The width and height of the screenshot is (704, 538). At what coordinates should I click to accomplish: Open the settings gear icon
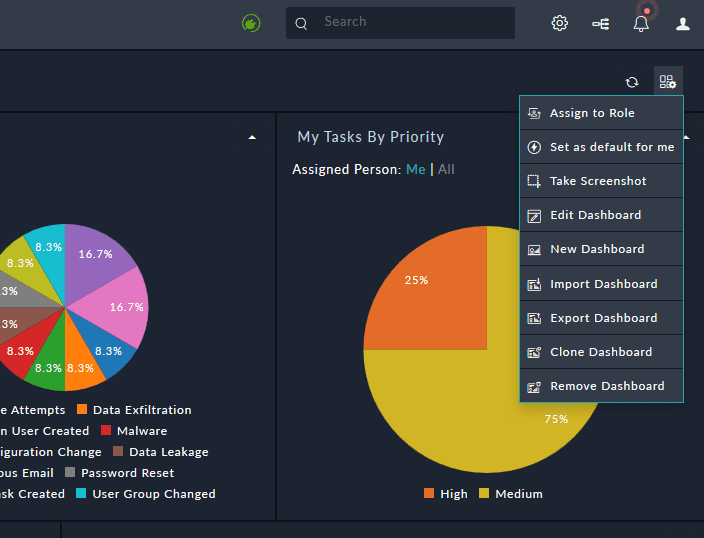pyautogui.click(x=560, y=23)
